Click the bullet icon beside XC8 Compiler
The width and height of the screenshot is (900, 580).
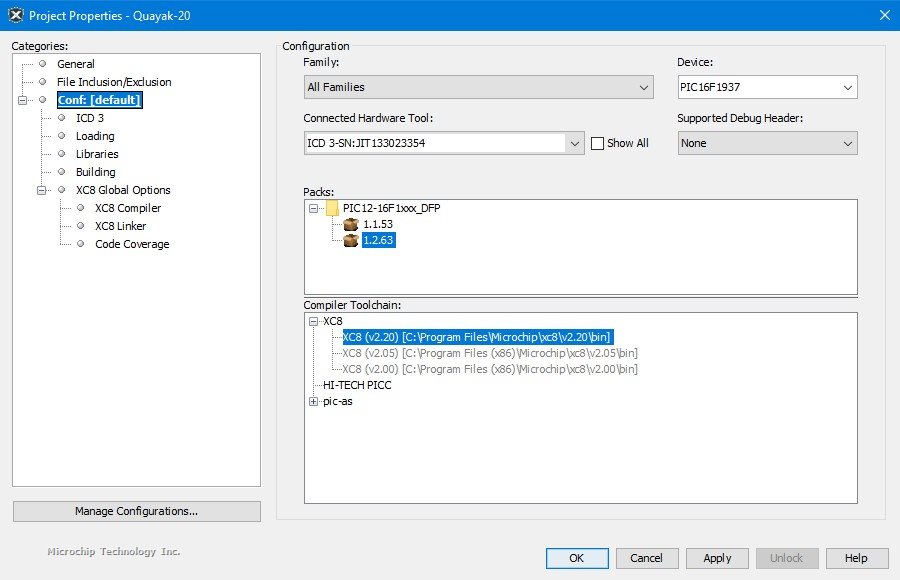pos(80,208)
